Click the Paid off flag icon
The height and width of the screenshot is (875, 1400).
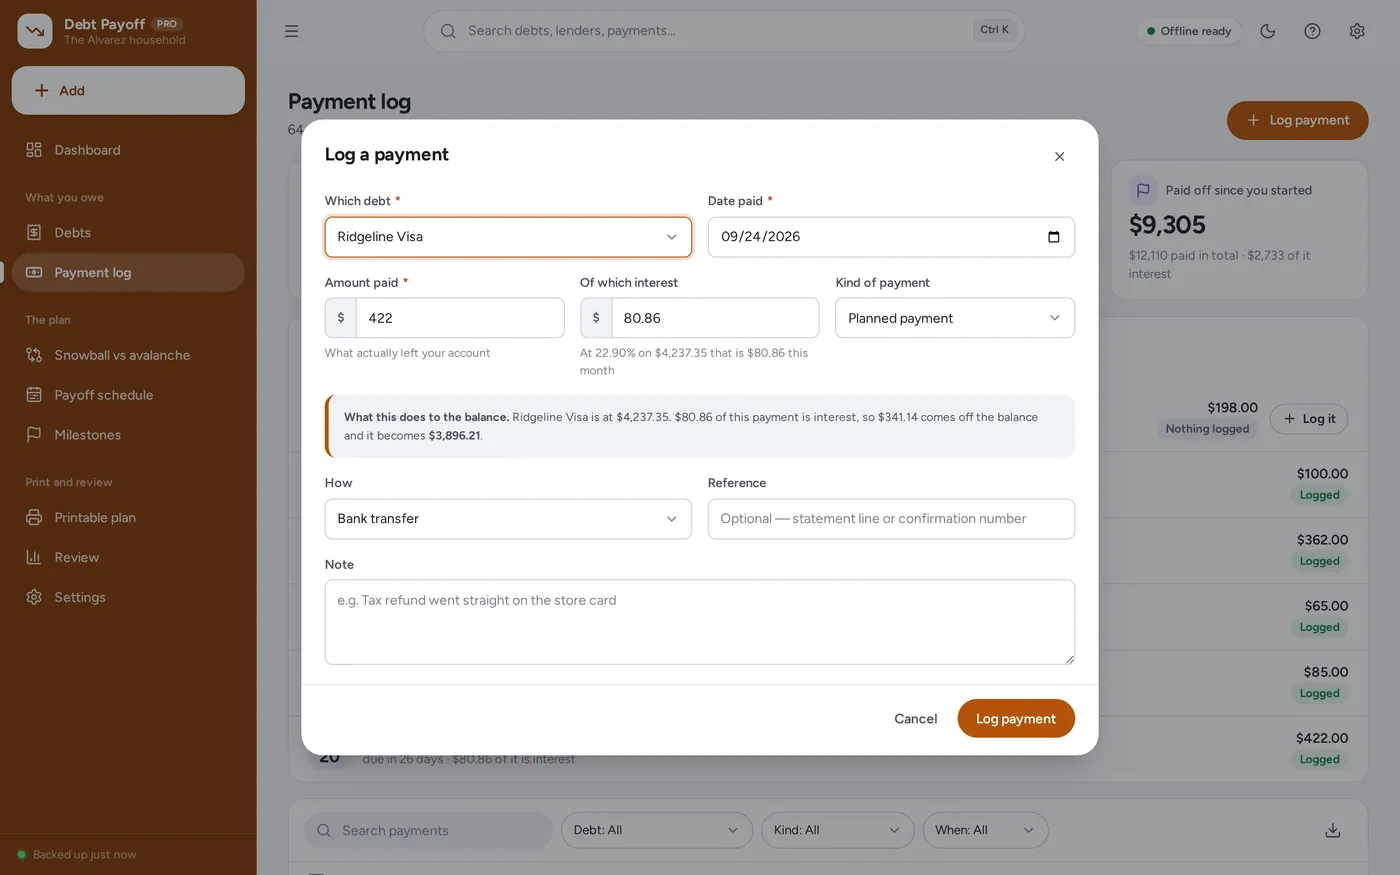click(x=1143, y=190)
